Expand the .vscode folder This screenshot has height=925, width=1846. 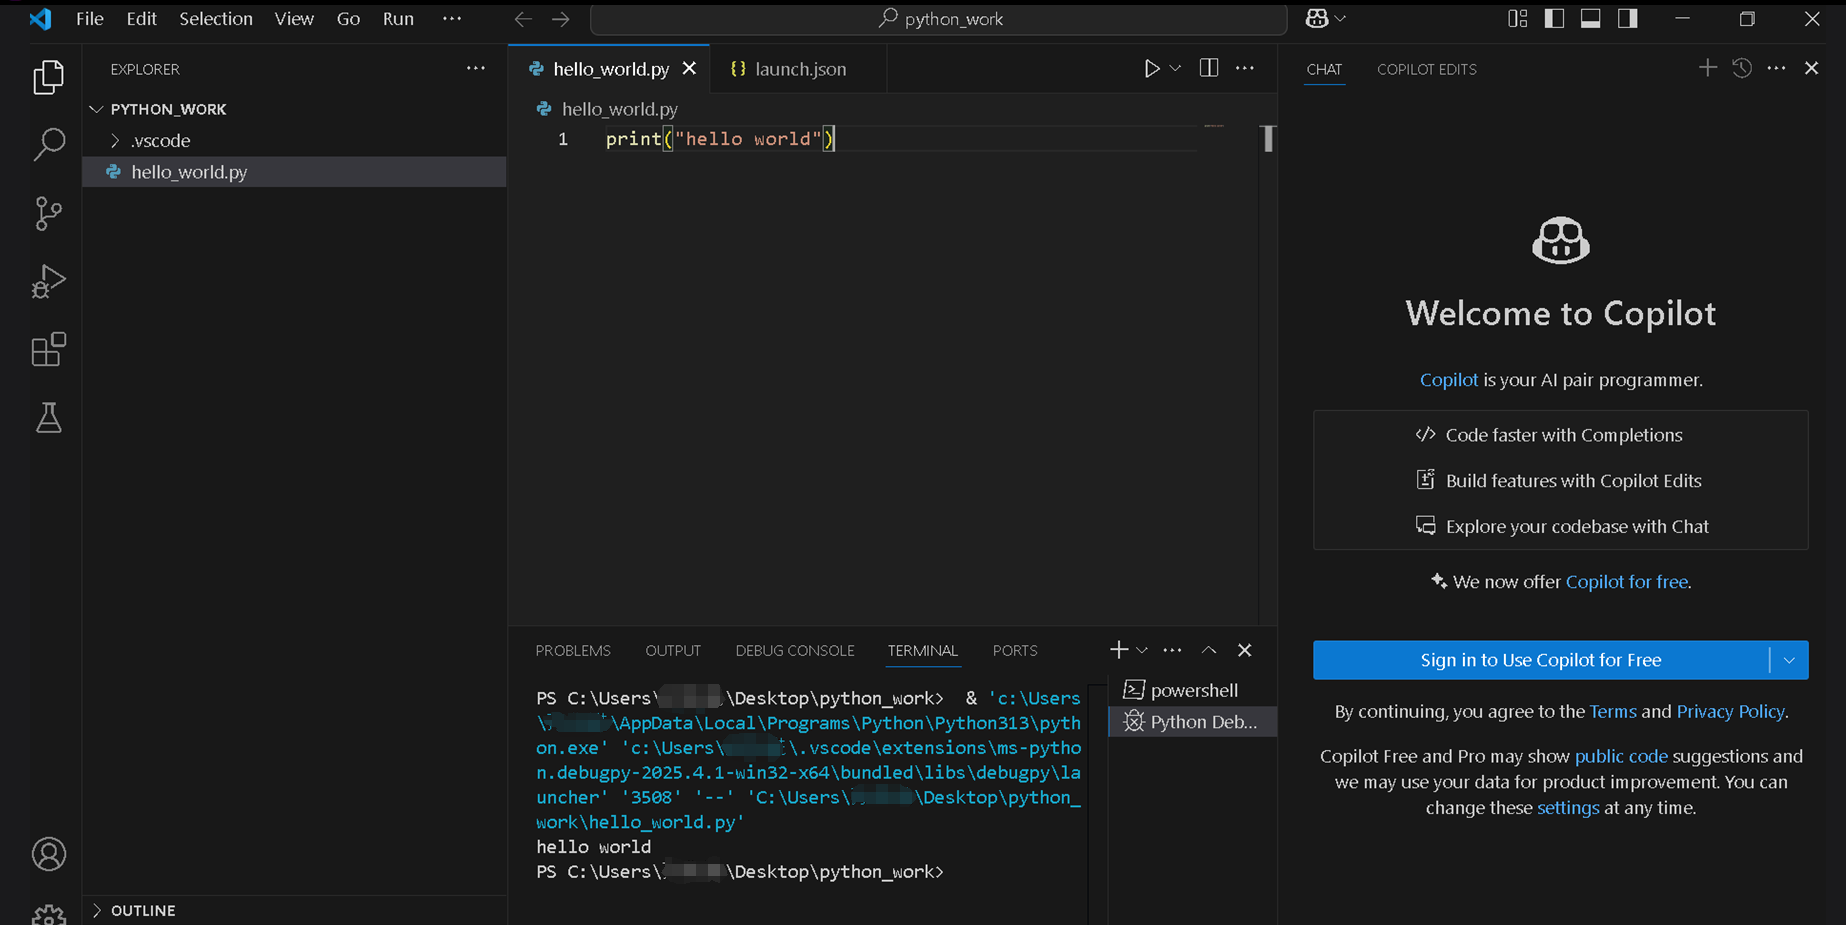160,141
